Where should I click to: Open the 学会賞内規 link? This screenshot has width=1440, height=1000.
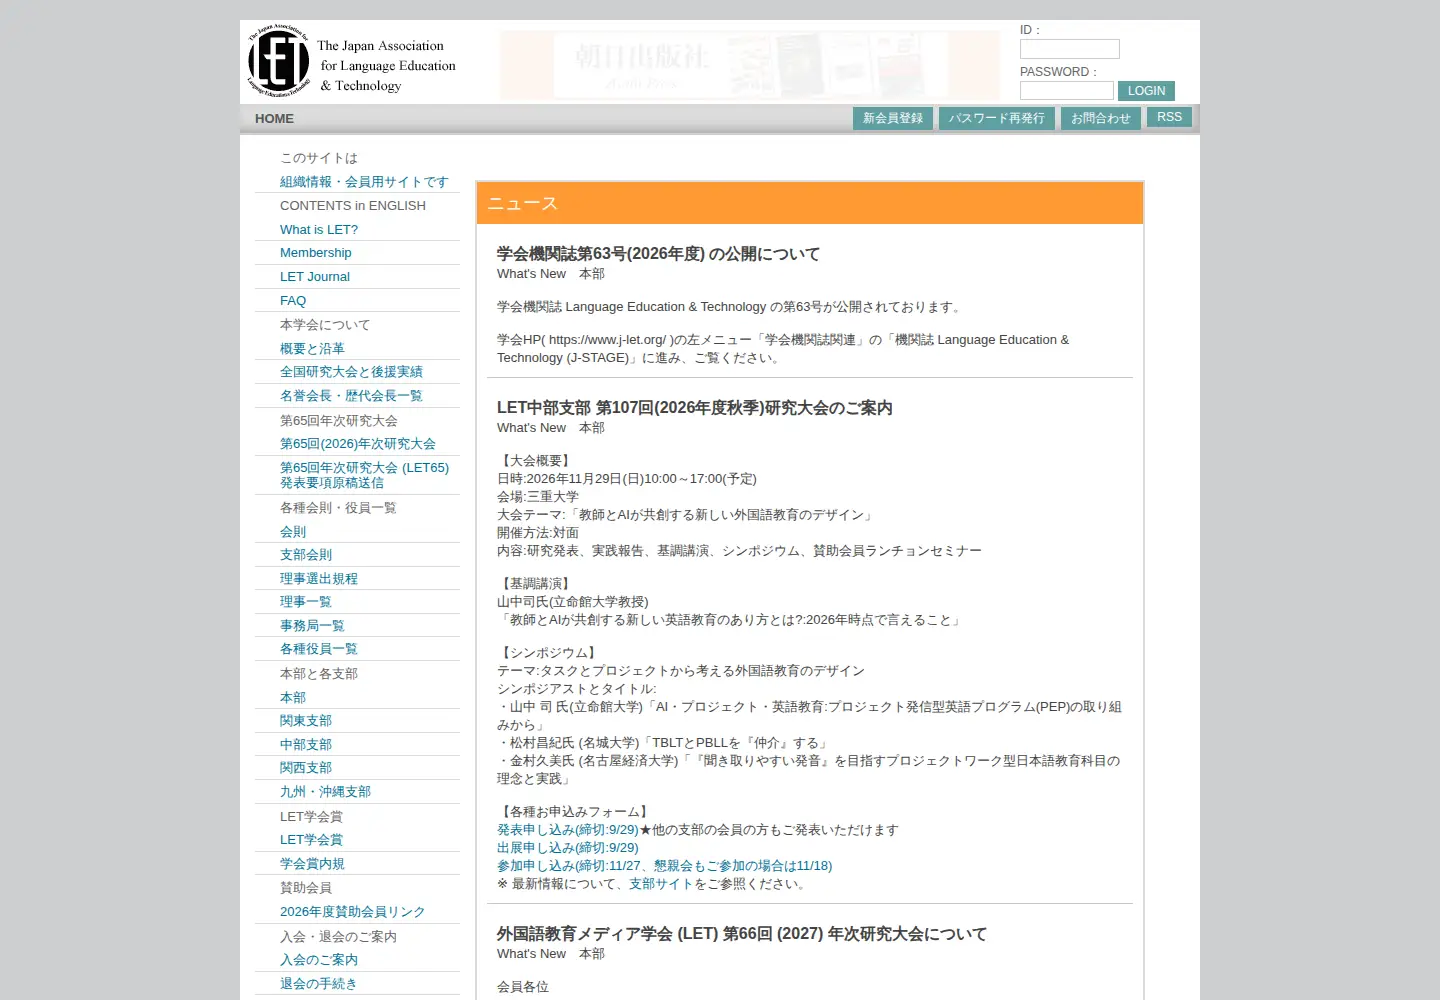pos(312,864)
